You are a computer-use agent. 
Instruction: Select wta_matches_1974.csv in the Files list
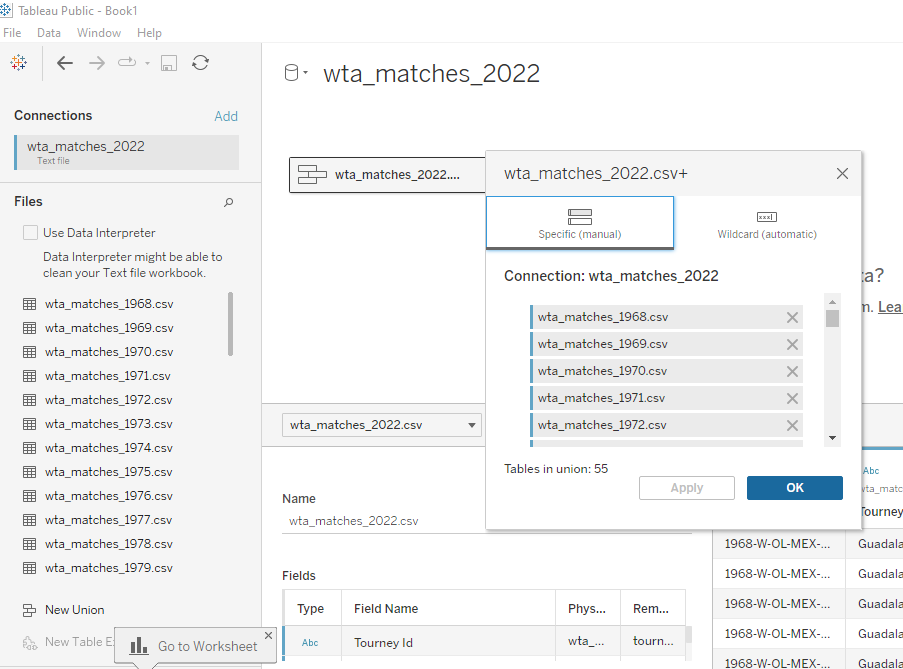tap(108, 448)
